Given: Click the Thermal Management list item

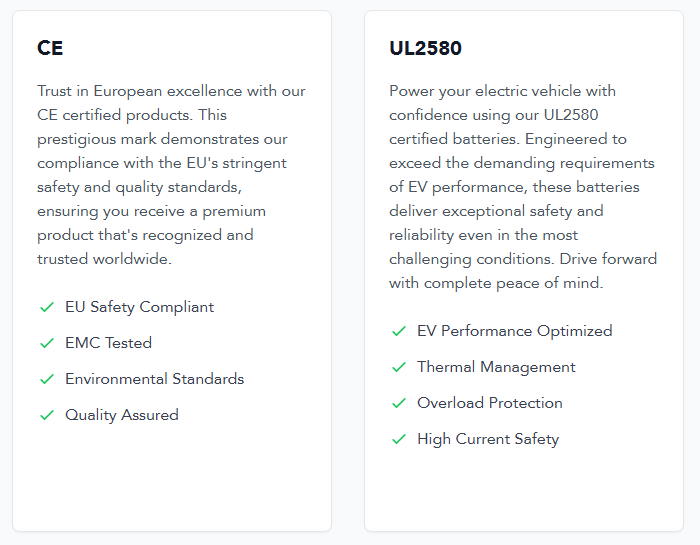Looking at the screenshot, I should click(496, 367).
